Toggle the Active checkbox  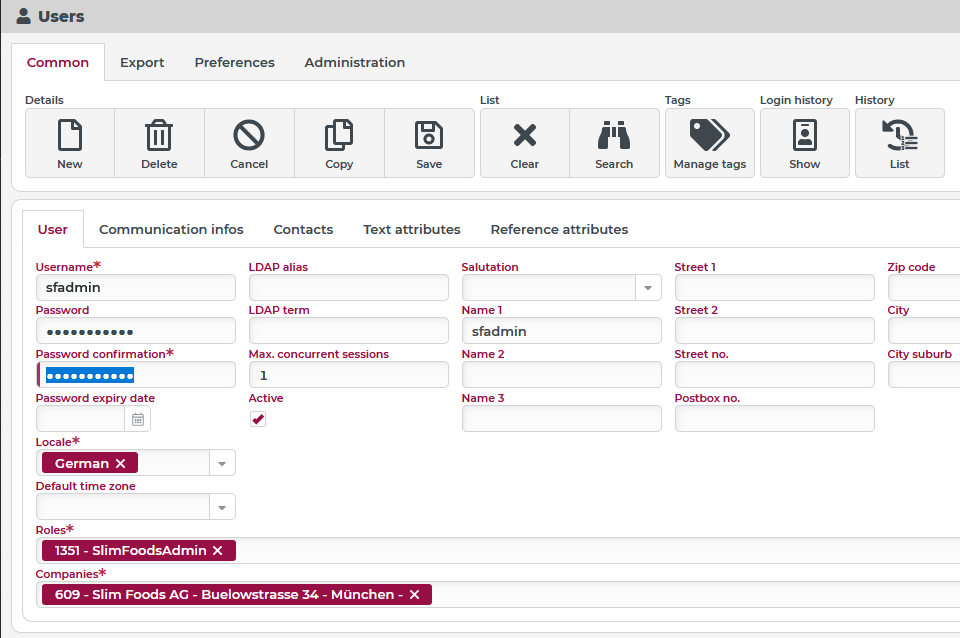pyautogui.click(x=258, y=419)
